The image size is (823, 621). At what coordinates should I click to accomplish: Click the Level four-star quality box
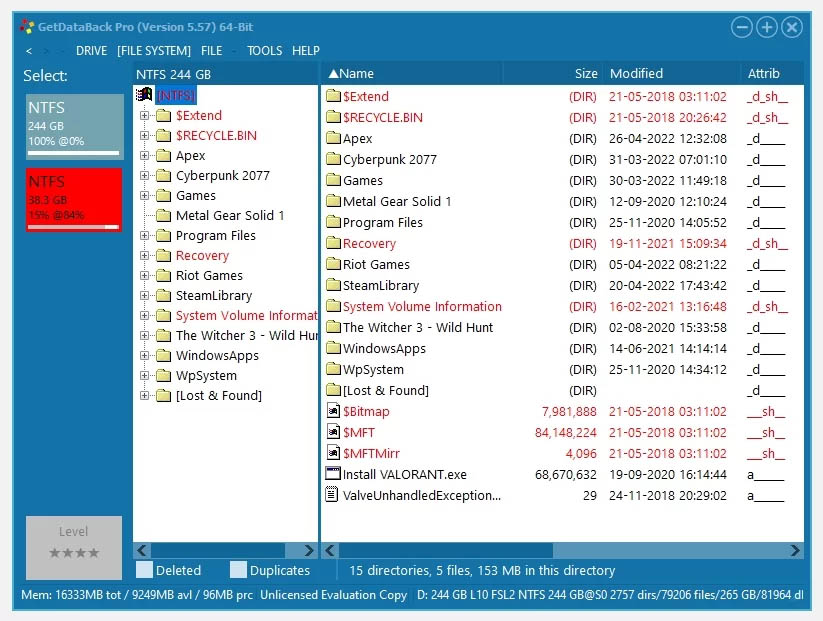coord(74,548)
